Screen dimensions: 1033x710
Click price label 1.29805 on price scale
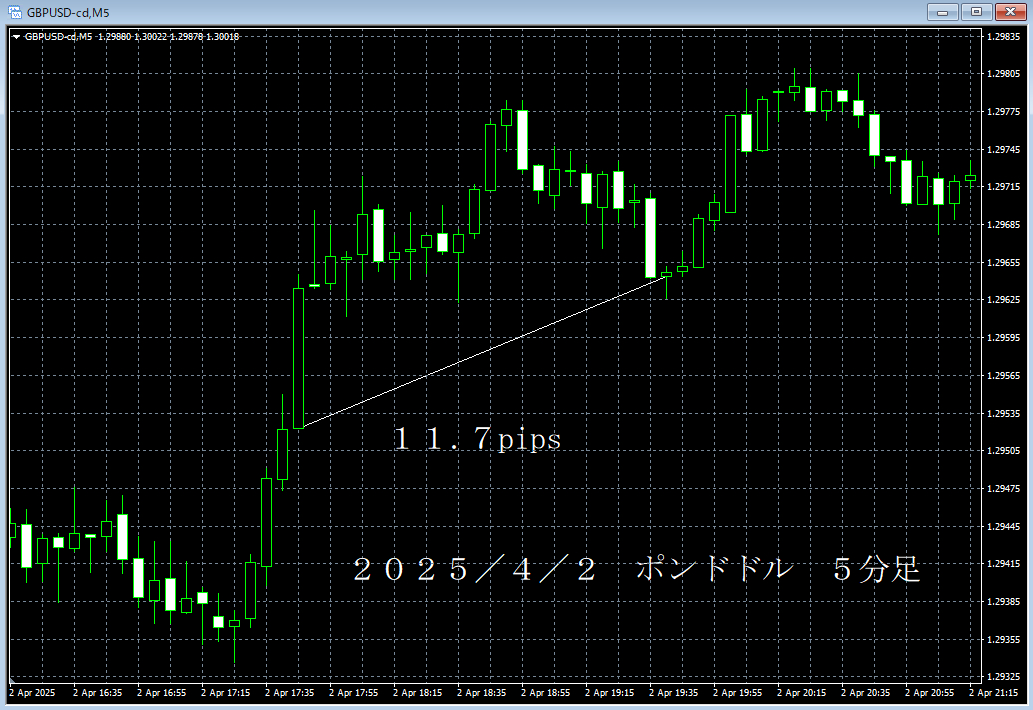pos(1003,74)
